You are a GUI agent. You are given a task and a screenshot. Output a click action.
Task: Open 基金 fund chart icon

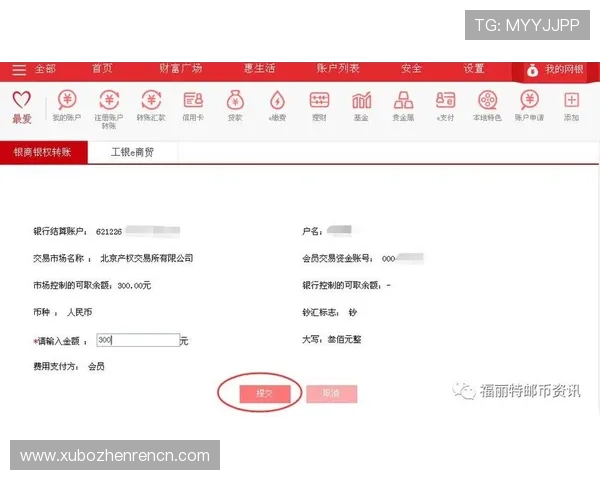pos(361,100)
